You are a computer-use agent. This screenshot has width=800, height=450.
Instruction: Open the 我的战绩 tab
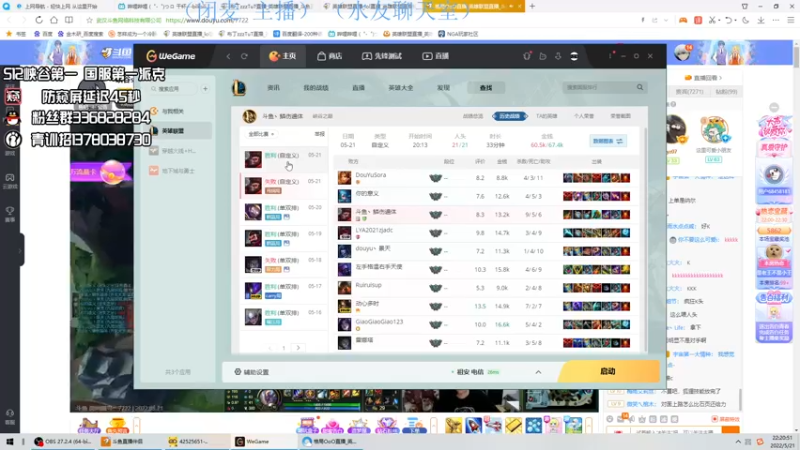(316, 88)
